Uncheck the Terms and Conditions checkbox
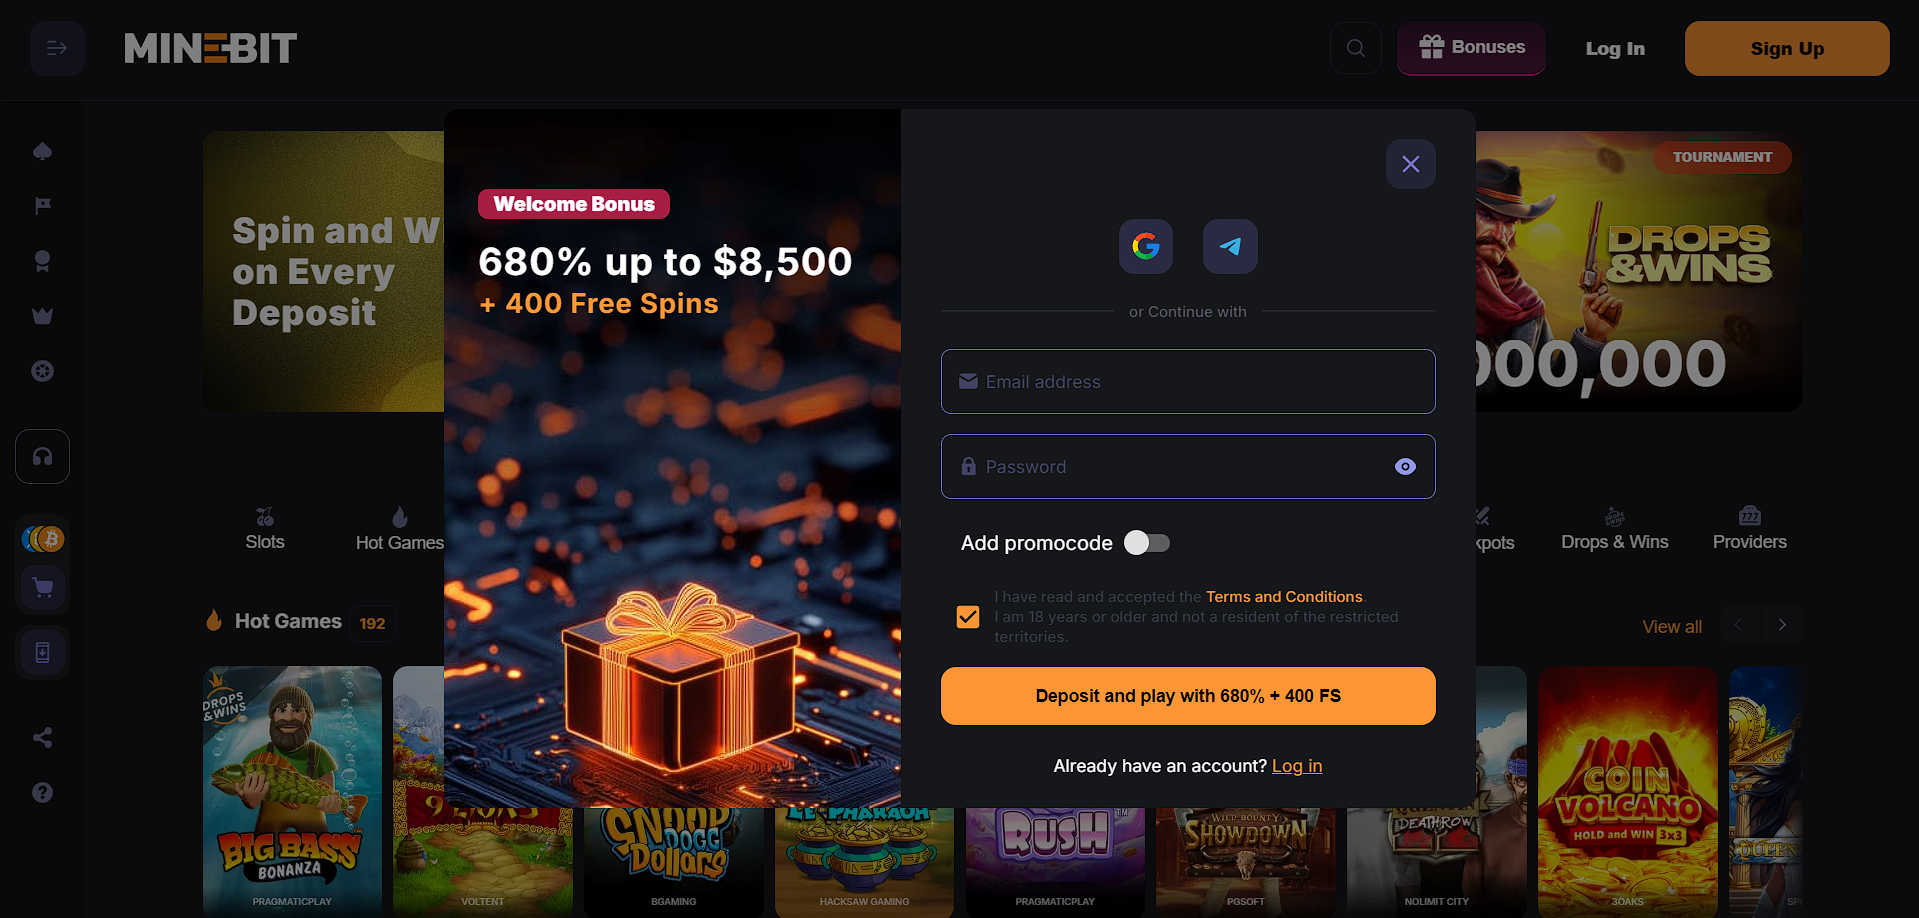 968,617
